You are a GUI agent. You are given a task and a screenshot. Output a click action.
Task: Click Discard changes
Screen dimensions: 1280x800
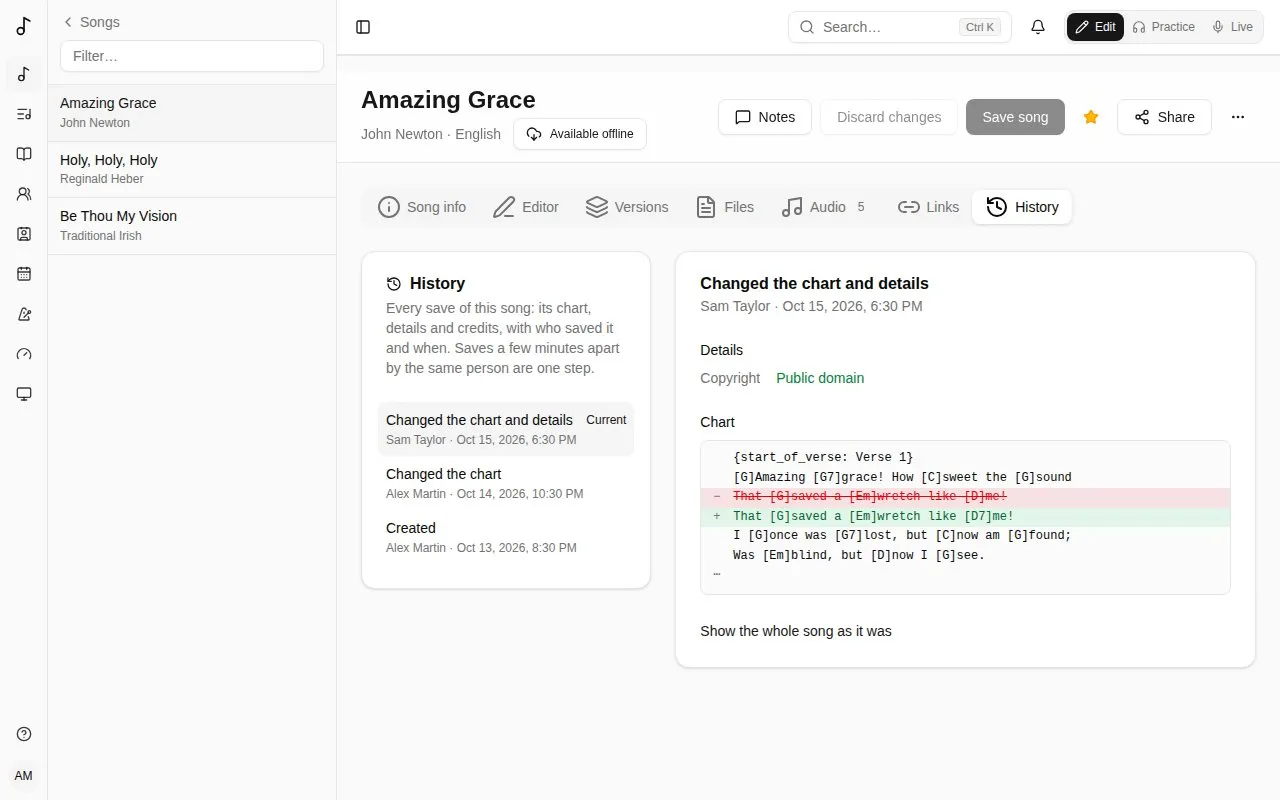tap(889, 117)
